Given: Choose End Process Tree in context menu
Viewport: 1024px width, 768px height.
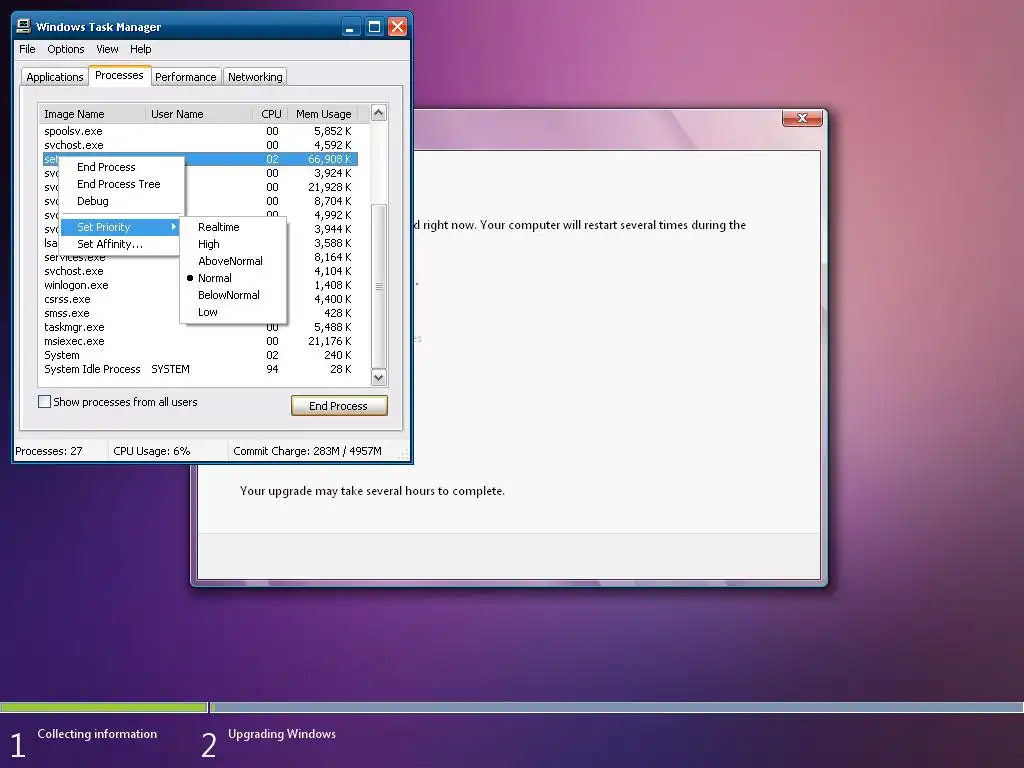Looking at the screenshot, I should point(121,184).
